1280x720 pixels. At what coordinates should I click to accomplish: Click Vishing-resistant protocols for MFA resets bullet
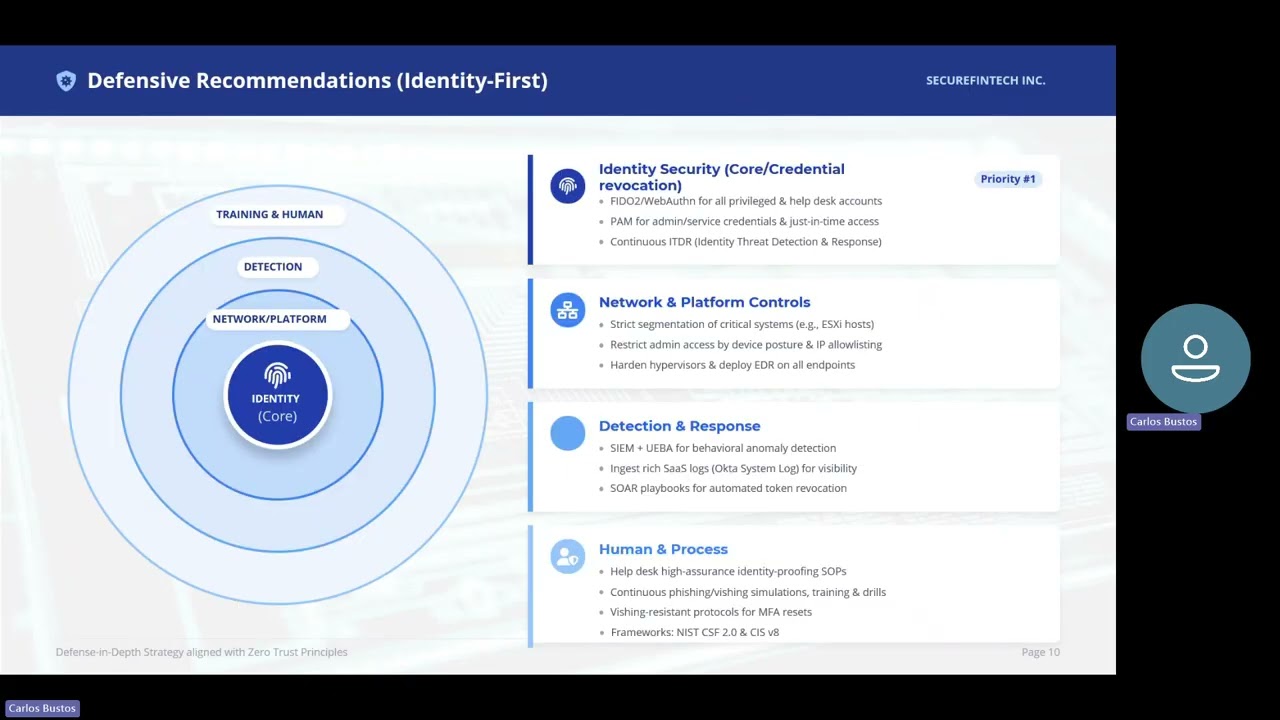[x=711, y=612]
